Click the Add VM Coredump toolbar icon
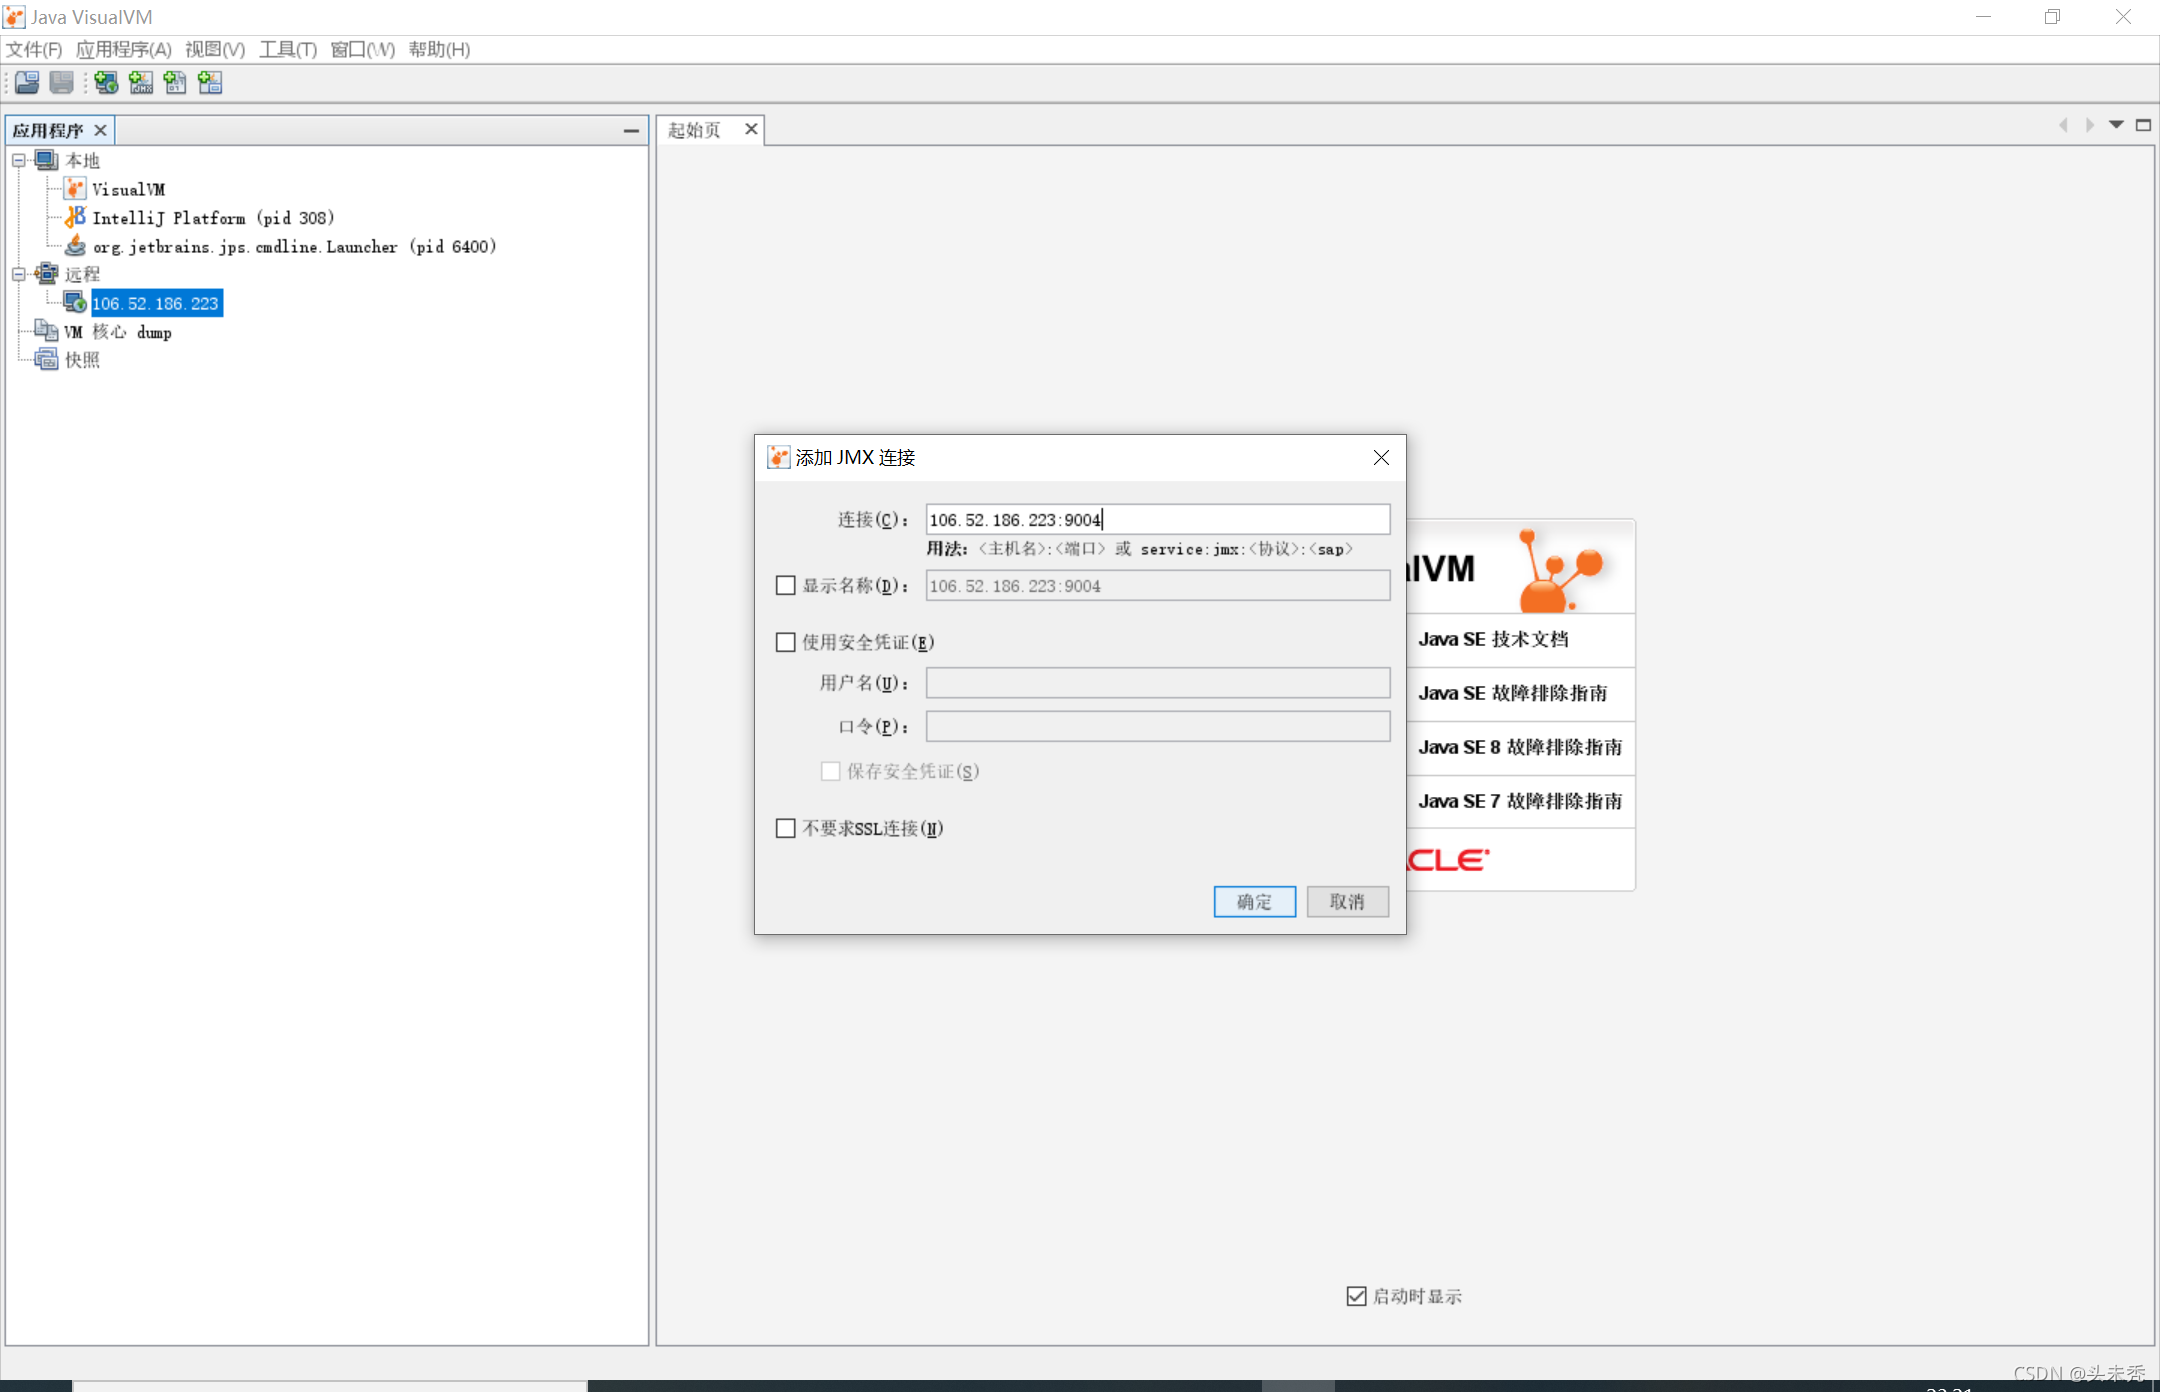The height and width of the screenshot is (1392, 2160). (x=175, y=83)
